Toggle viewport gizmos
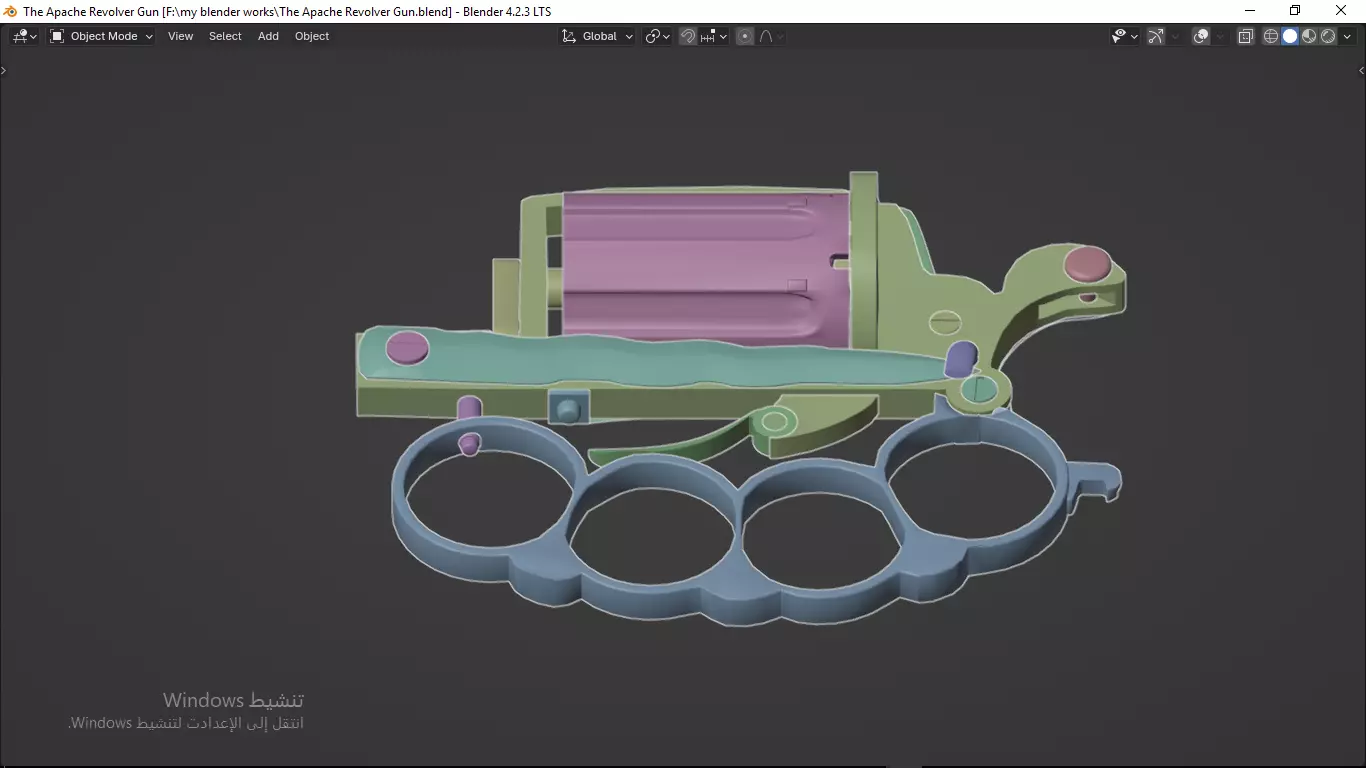Image resolution: width=1366 pixels, height=768 pixels. pos(1156,36)
